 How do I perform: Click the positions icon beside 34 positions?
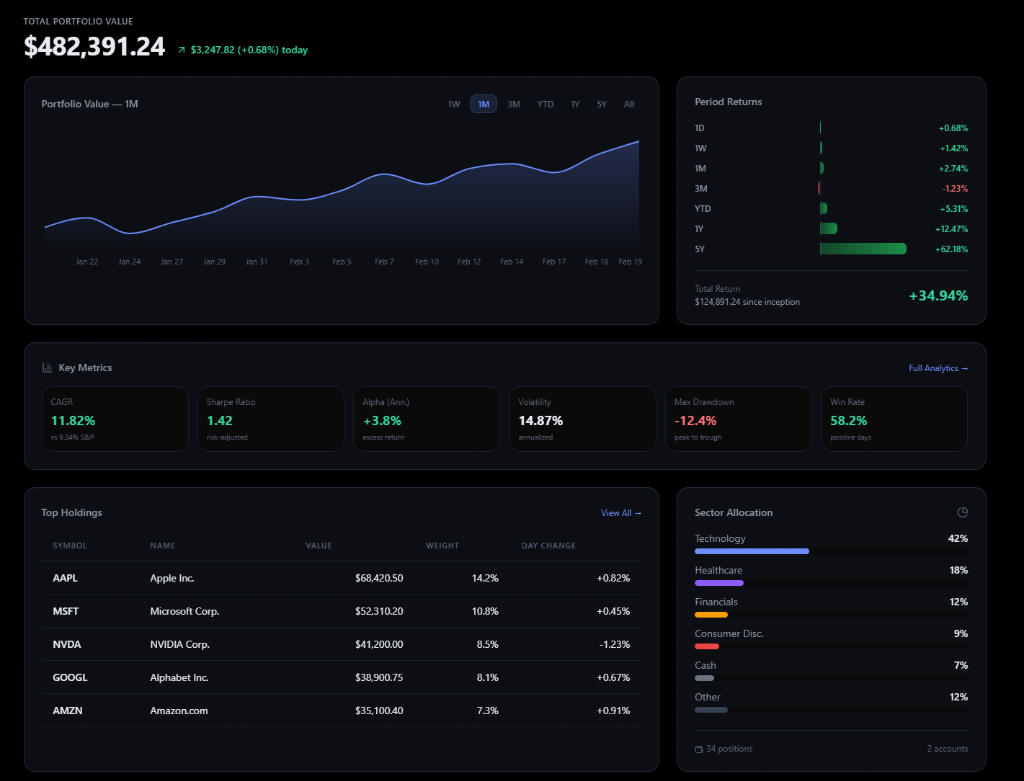click(x=698, y=748)
